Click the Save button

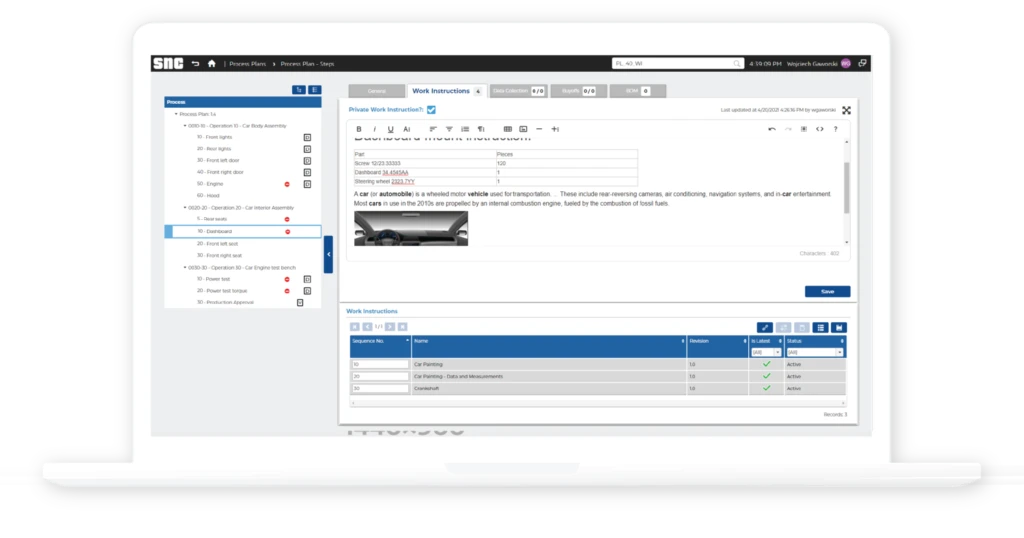(x=827, y=292)
